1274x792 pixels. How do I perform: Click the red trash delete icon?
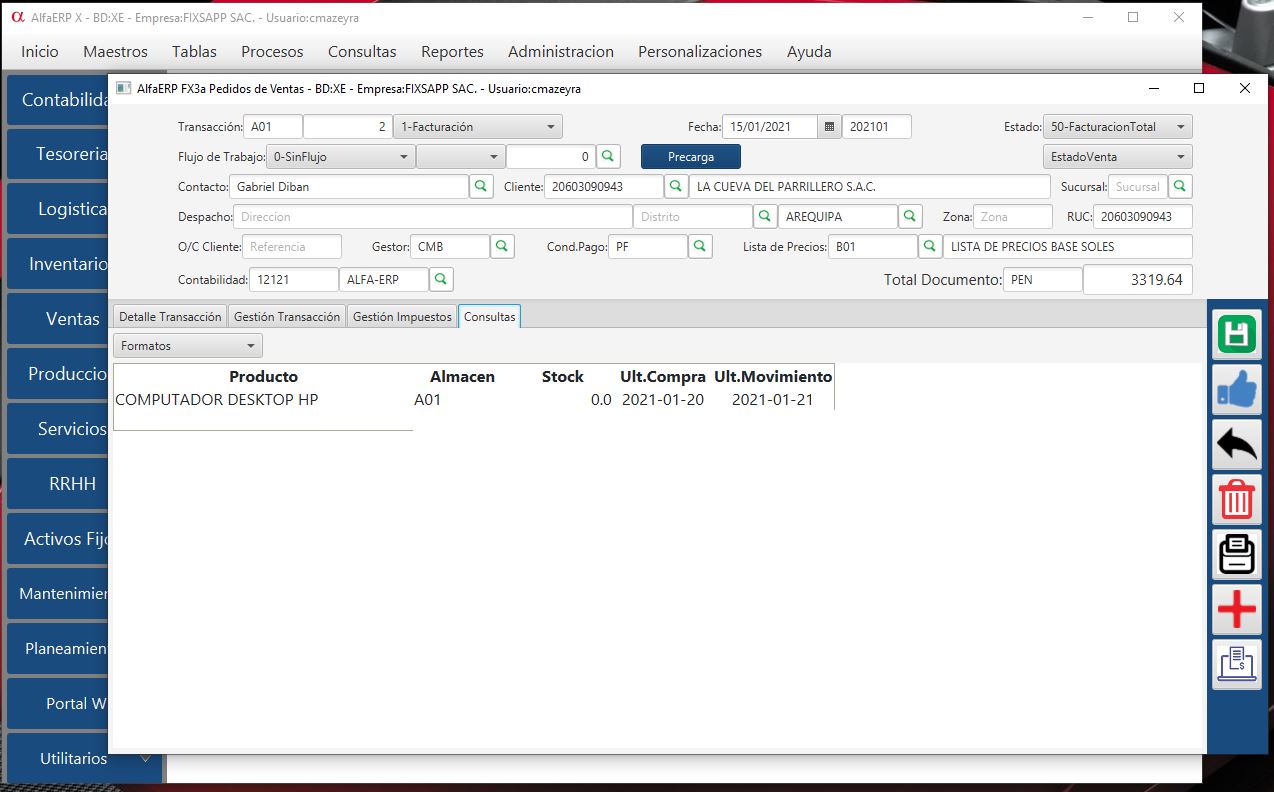1237,499
